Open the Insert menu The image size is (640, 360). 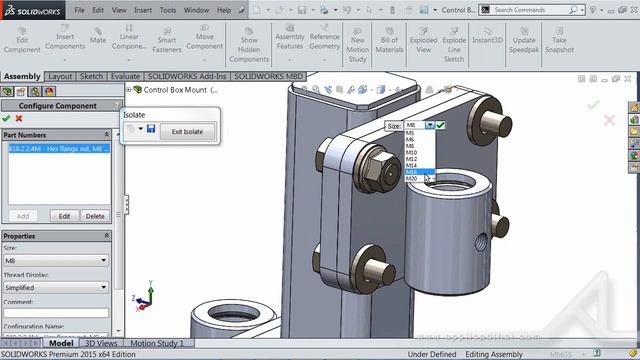coord(143,10)
